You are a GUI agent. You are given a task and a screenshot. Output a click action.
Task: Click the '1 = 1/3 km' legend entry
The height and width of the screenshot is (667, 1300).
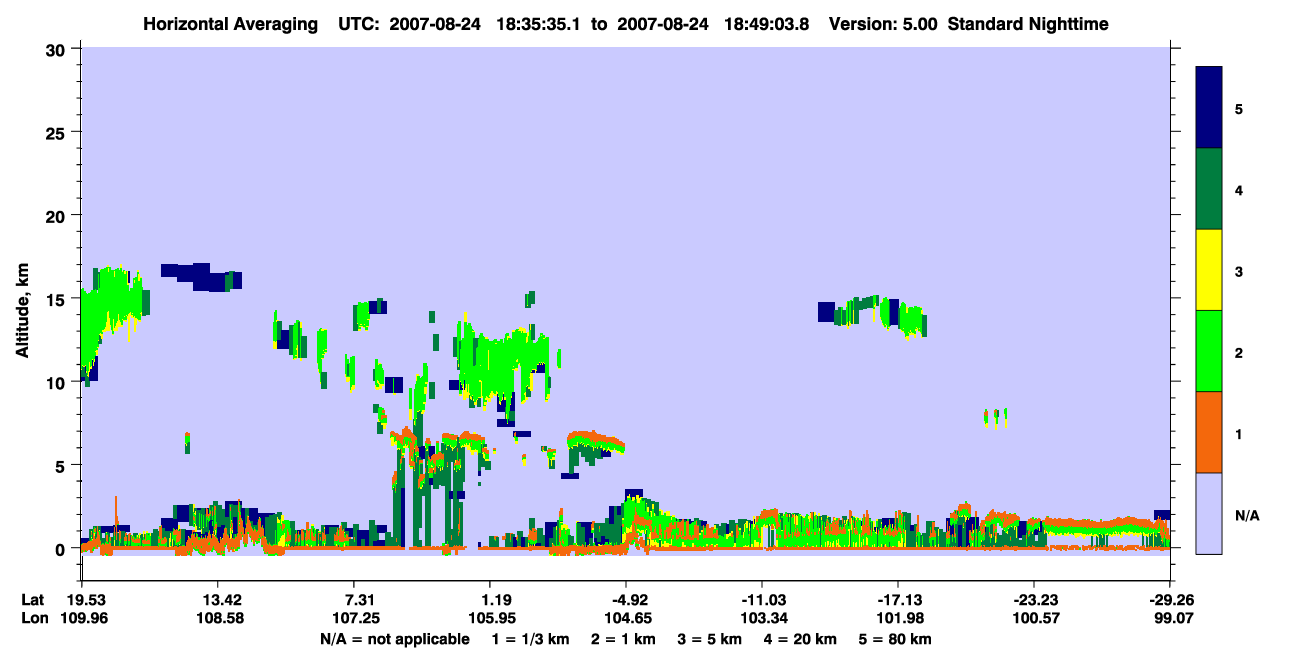[x=530, y=639]
